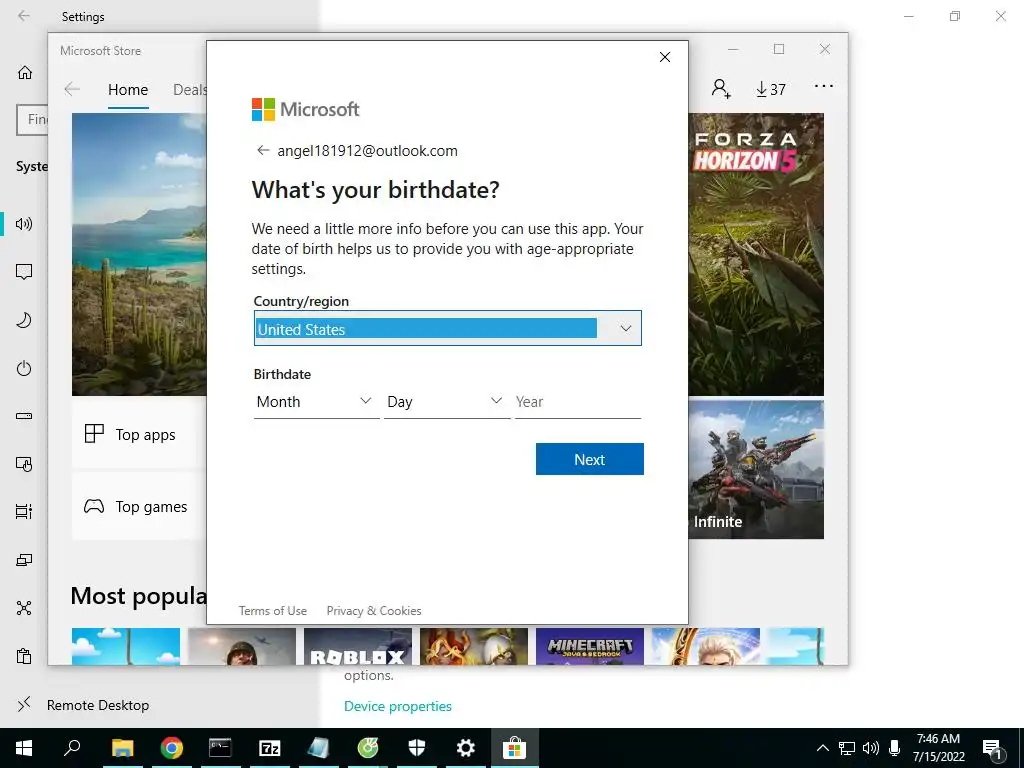The width and height of the screenshot is (1024, 768).
Task: Open Top games tile
Action: pos(138,506)
